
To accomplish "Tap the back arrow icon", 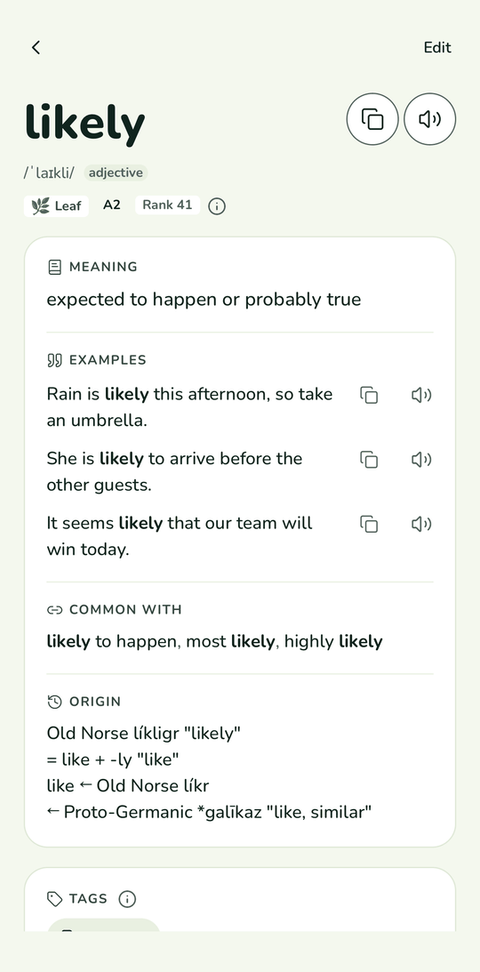I will click(36, 47).
